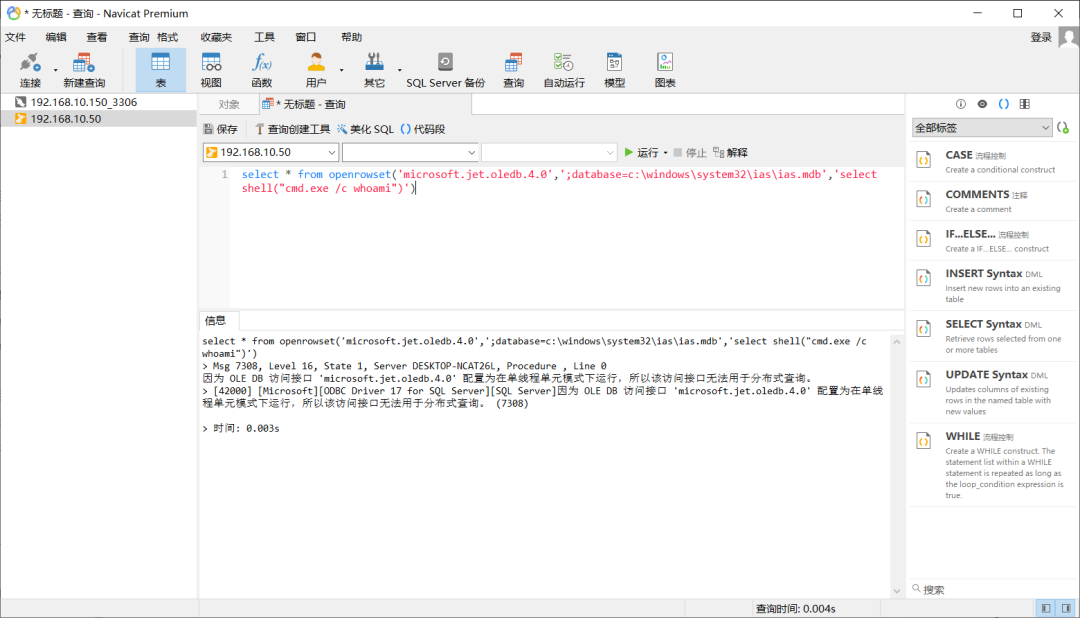
Task: Open the Query Builder (查询创建工具) button
Action: pos(292,129)
